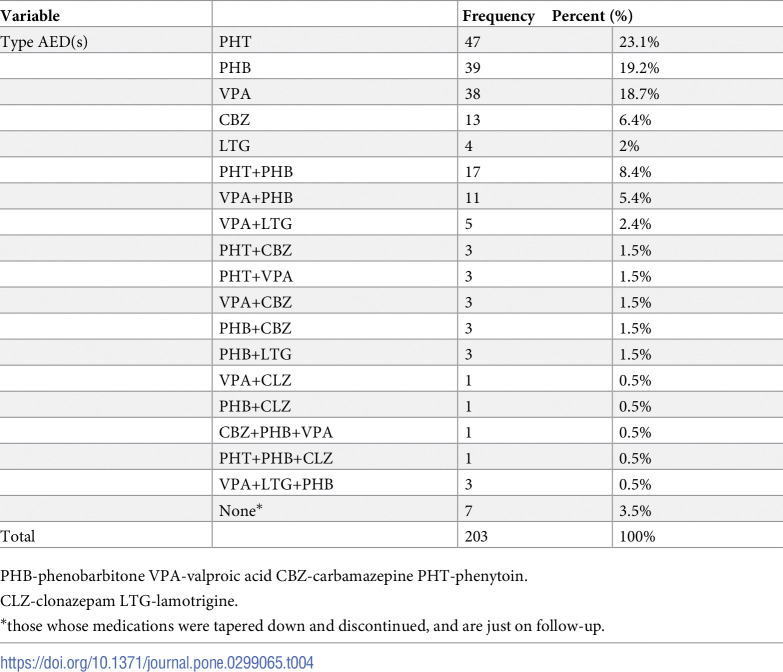This screenshot has width=783, height=672.
Task: Click the Frequency column header
Action: [498, 15]
